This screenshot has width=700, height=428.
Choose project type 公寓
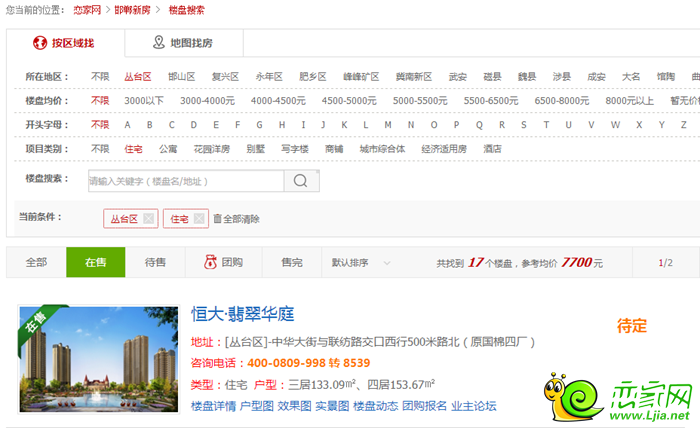click(x=168, y=149)
